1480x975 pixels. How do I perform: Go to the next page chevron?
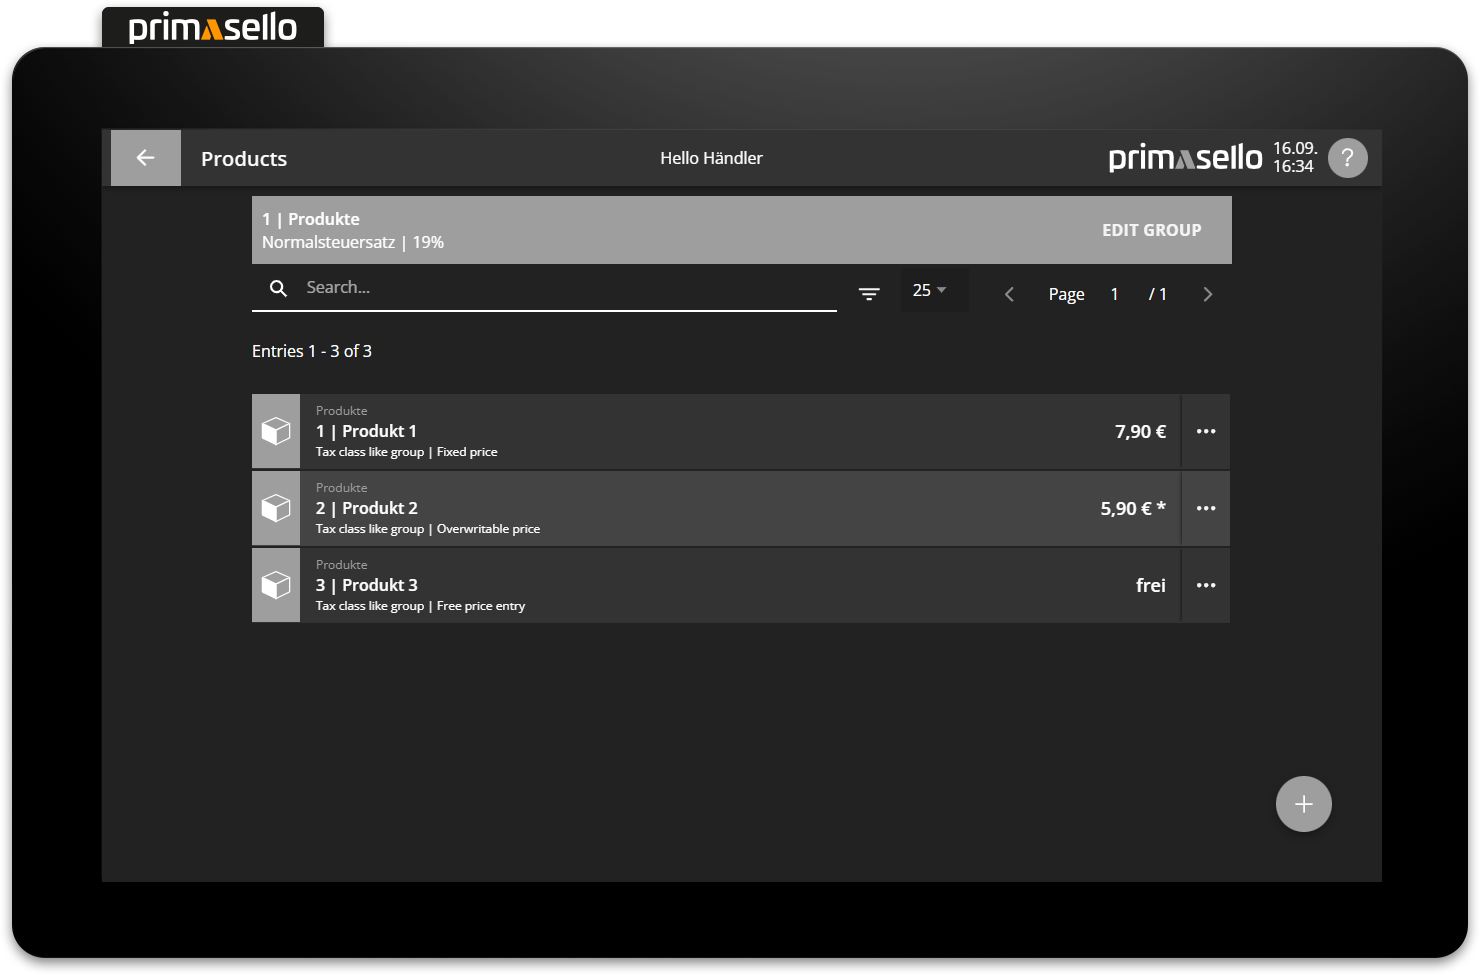click(1207, 294)
